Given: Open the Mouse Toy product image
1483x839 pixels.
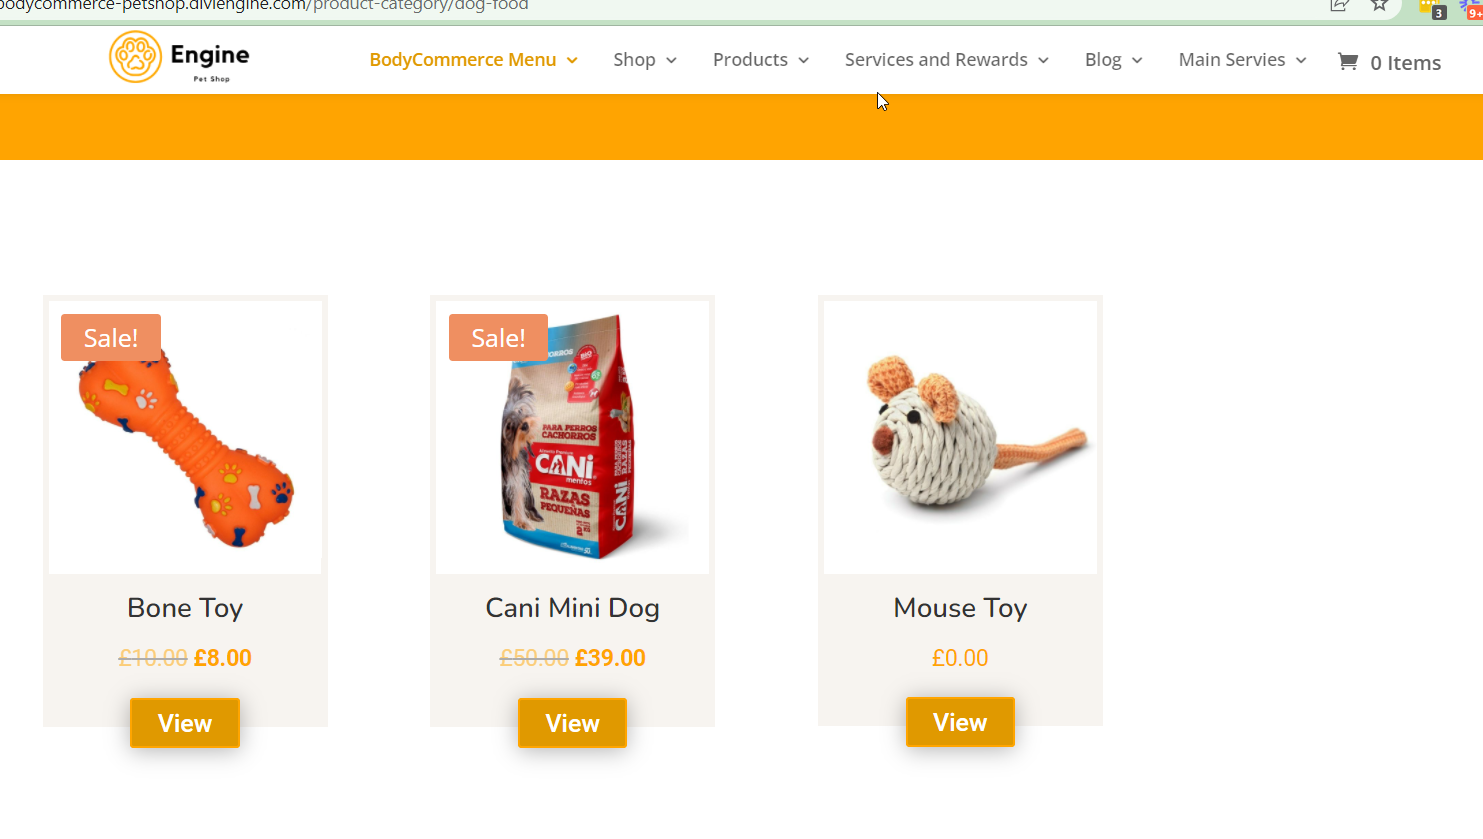Looking at the screenshot, I should pyautogui.click(x=960, y=437).
